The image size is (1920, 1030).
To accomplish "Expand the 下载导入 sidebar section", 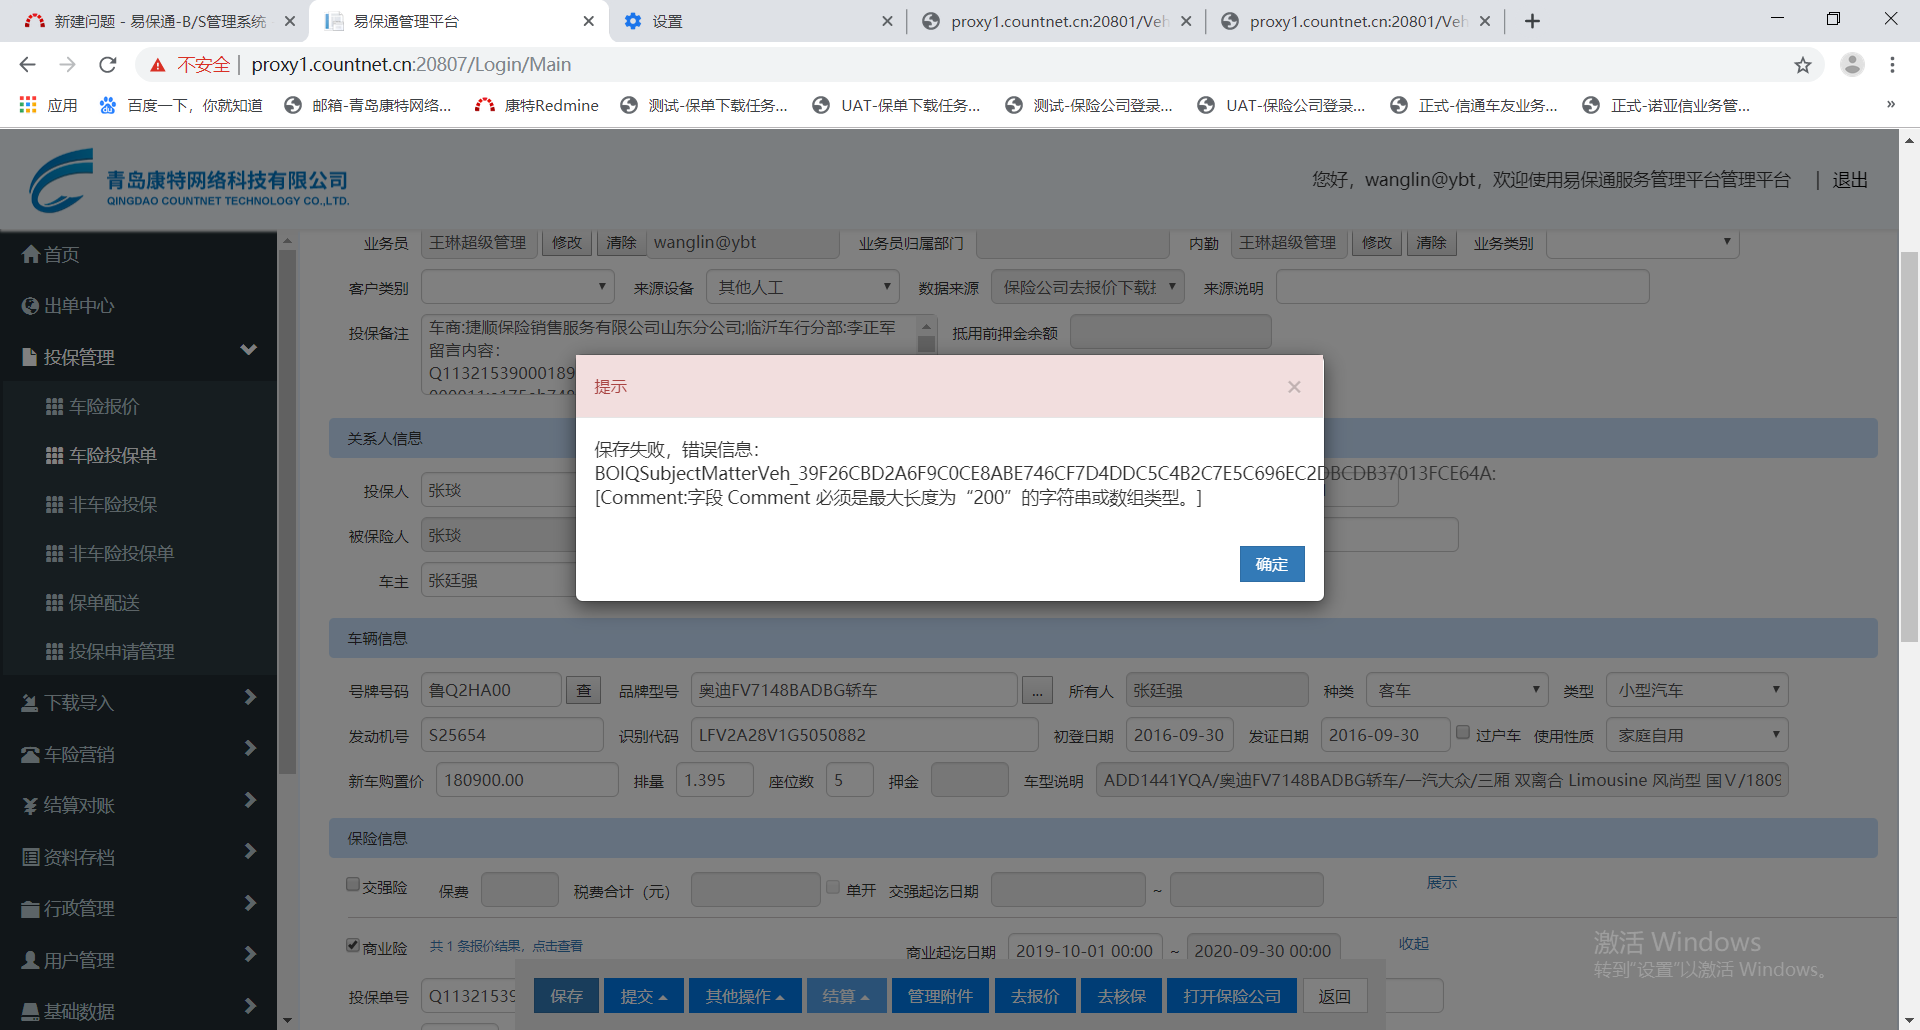I will tap(138, 702).
